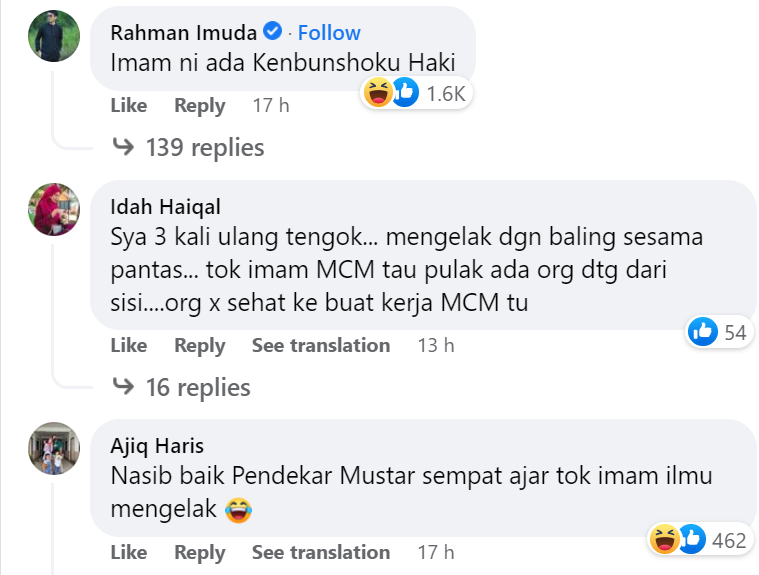Open the 17 h timestamp on Rahman's comment

point(270,105)
